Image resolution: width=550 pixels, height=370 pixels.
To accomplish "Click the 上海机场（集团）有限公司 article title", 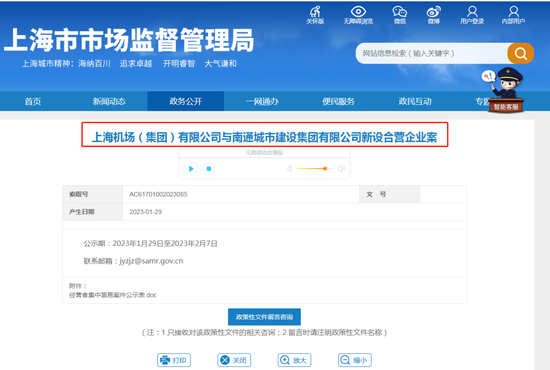I will pos(265,137).
